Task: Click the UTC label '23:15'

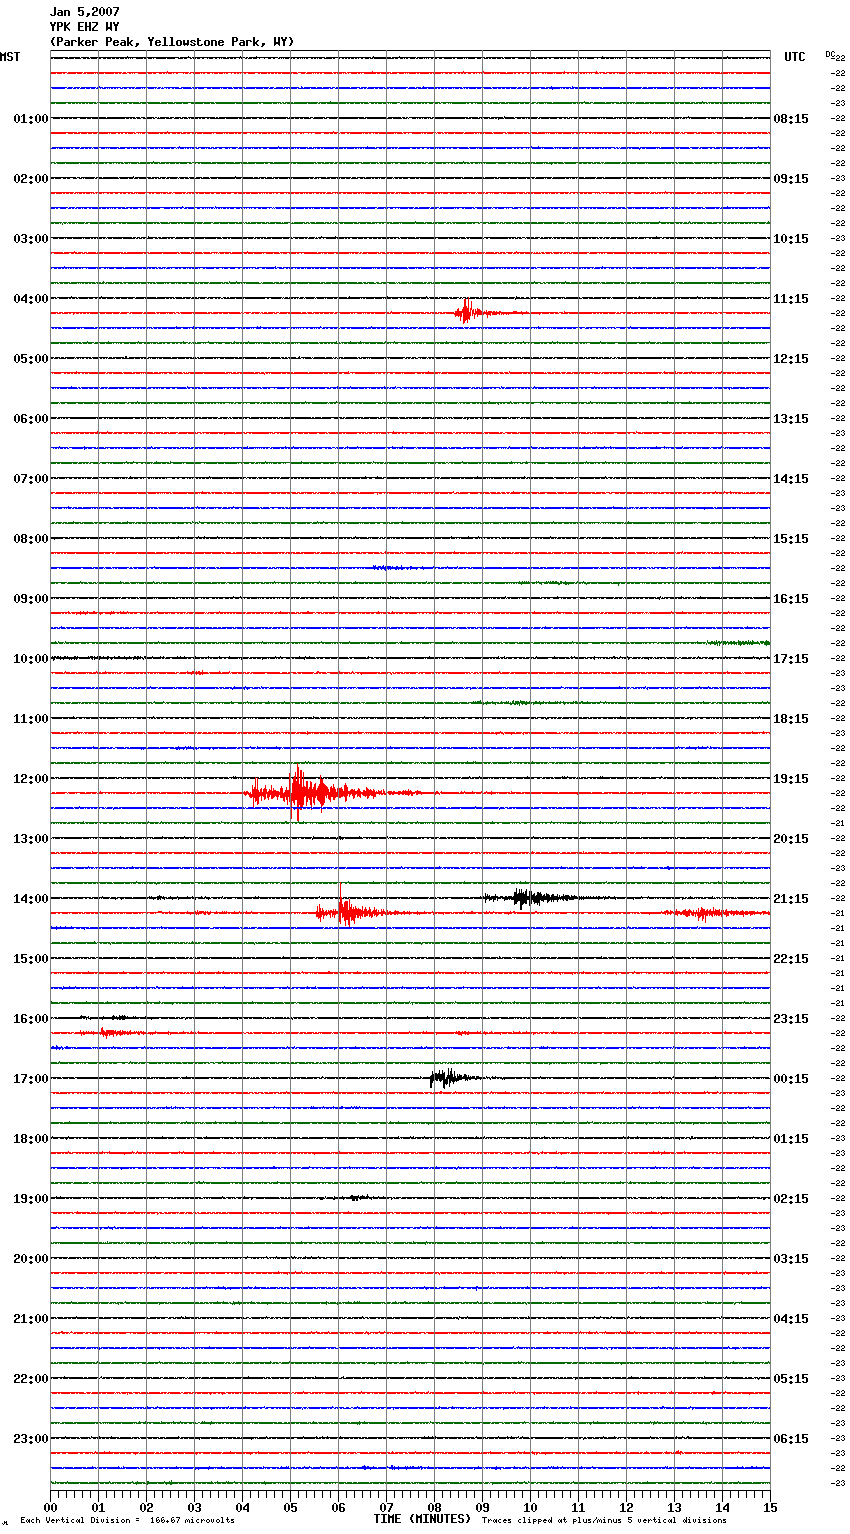Action: coord(791,1019)
